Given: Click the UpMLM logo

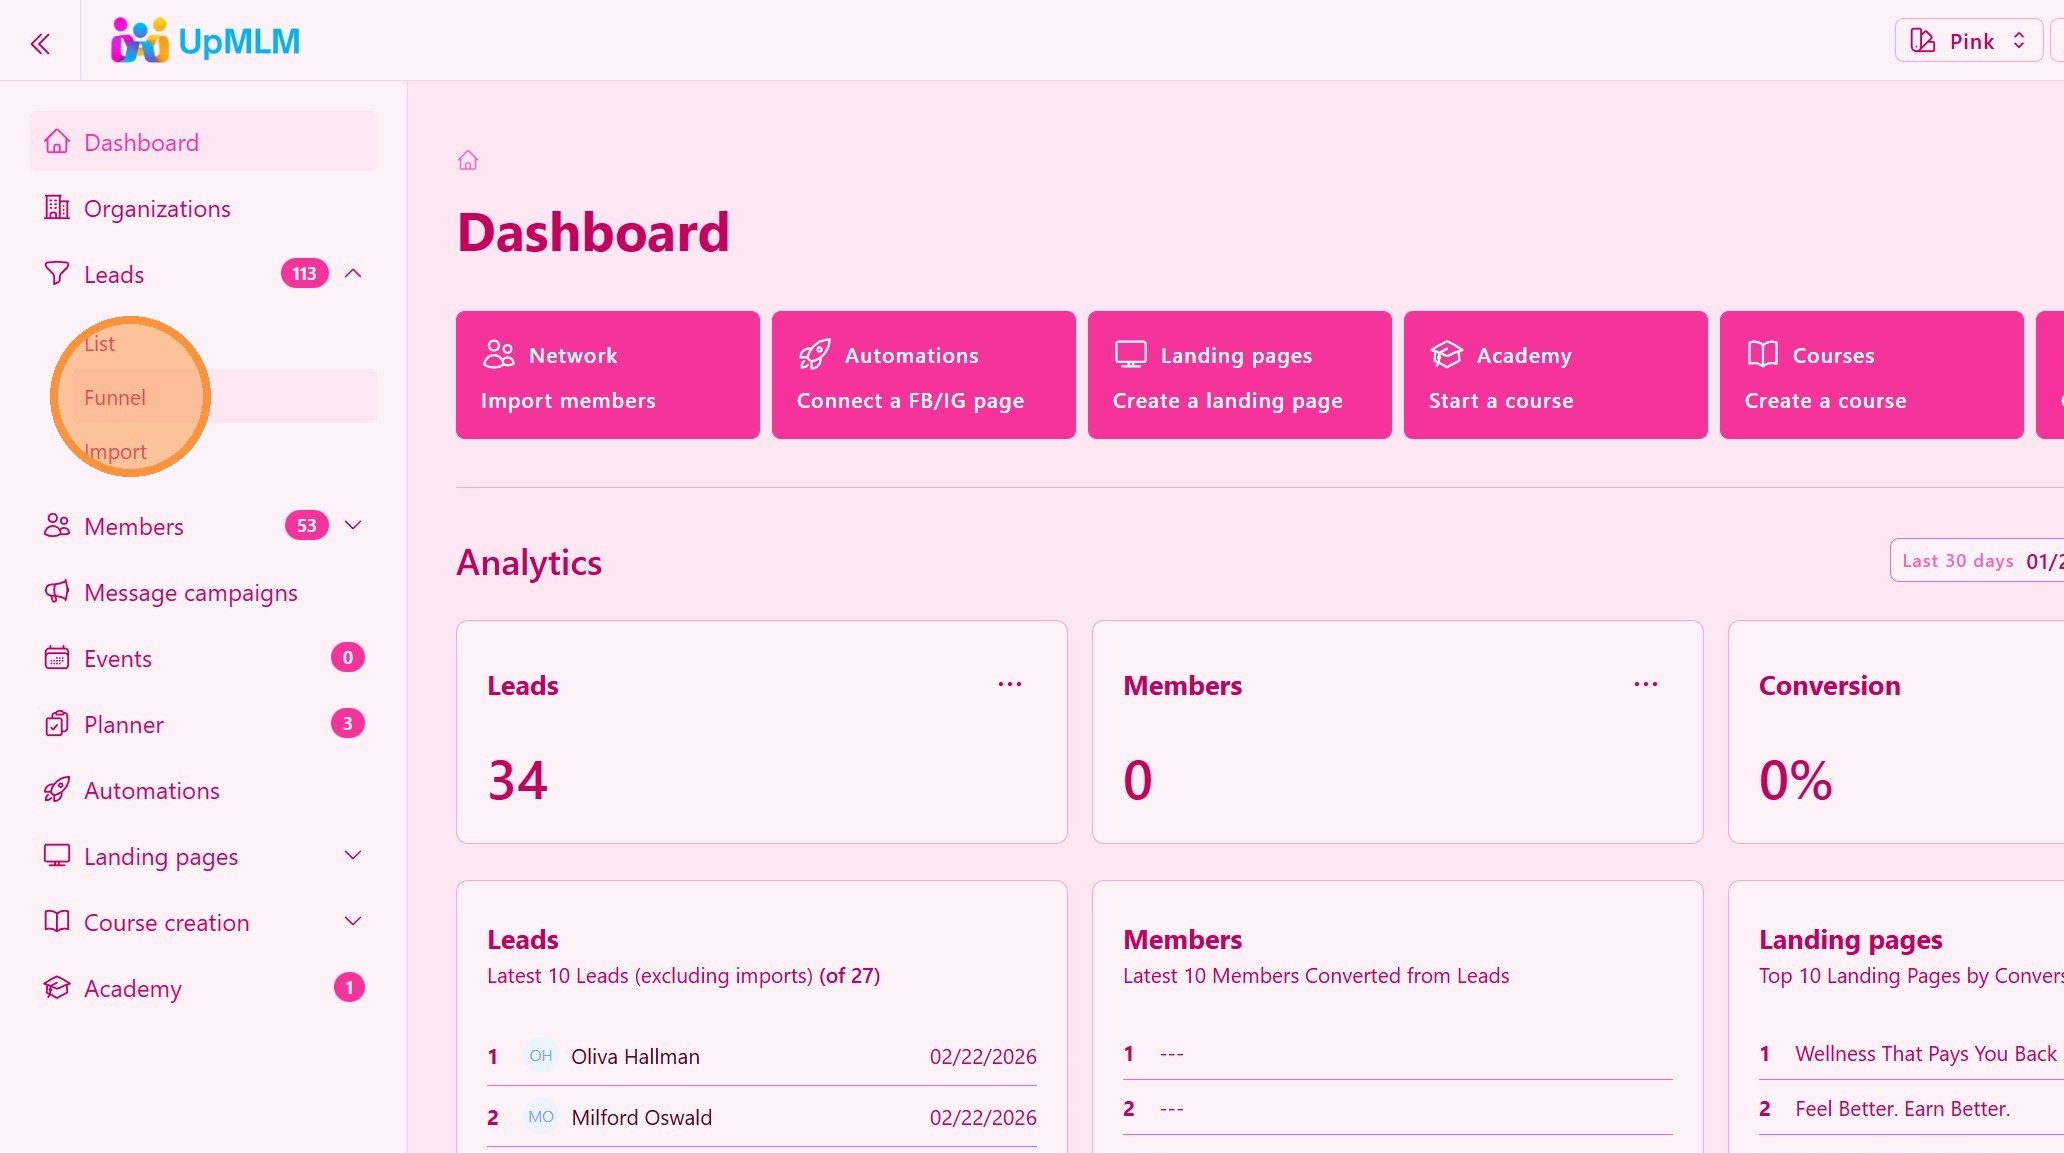Looking at the screenshot, I should (205, 41).
